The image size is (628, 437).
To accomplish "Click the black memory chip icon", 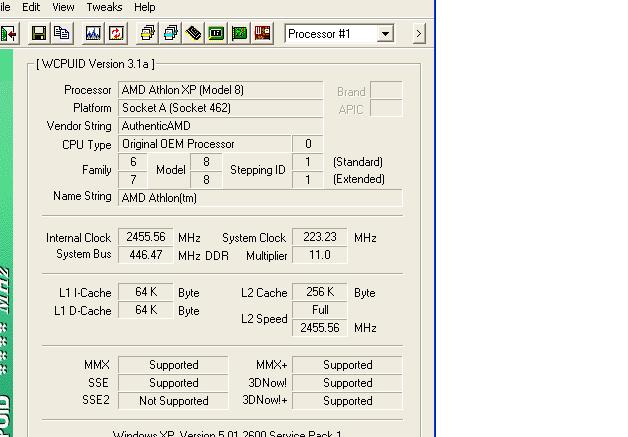I will coord(193,33).
